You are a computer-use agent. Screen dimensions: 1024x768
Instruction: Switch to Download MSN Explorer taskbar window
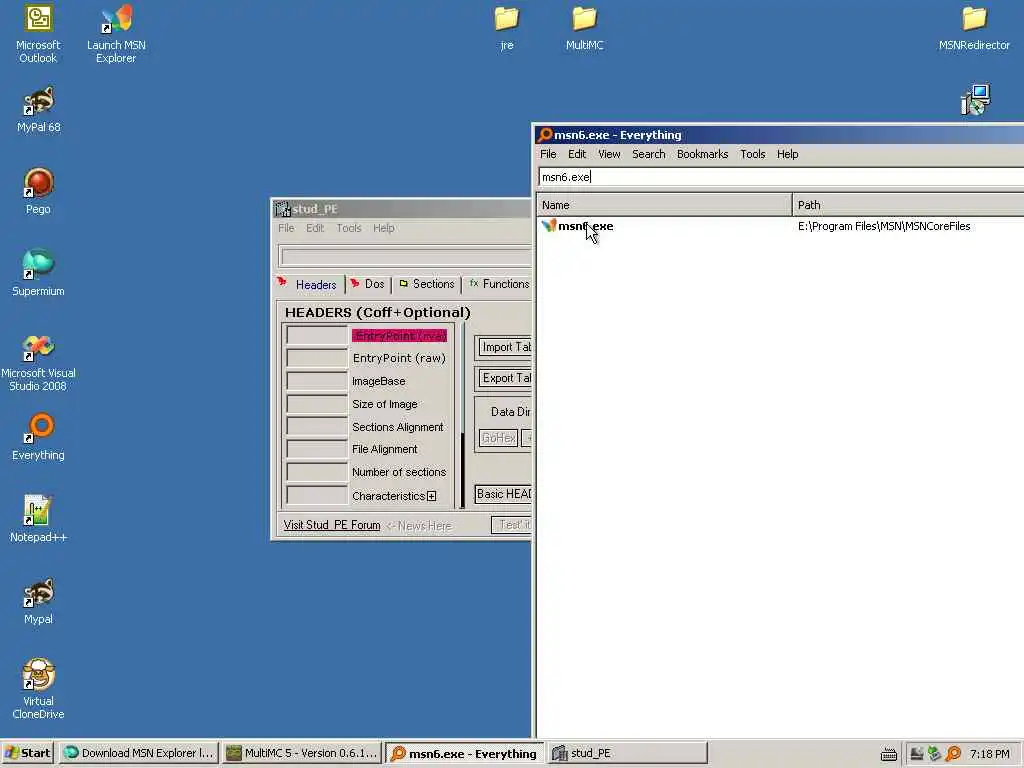pos(138,754)
